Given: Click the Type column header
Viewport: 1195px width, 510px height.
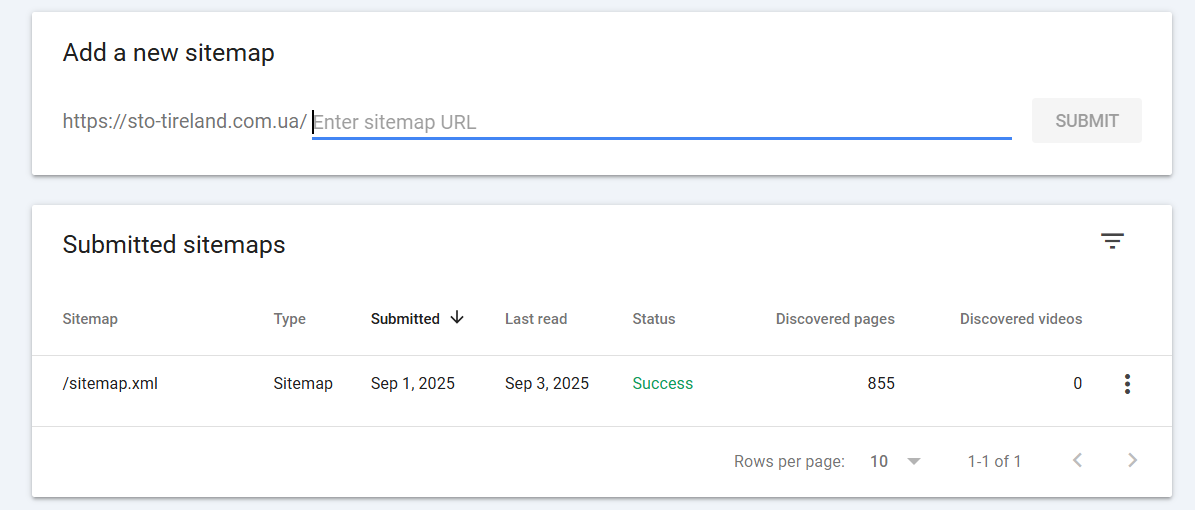Looking at the screenshot, I should (290, 319).
